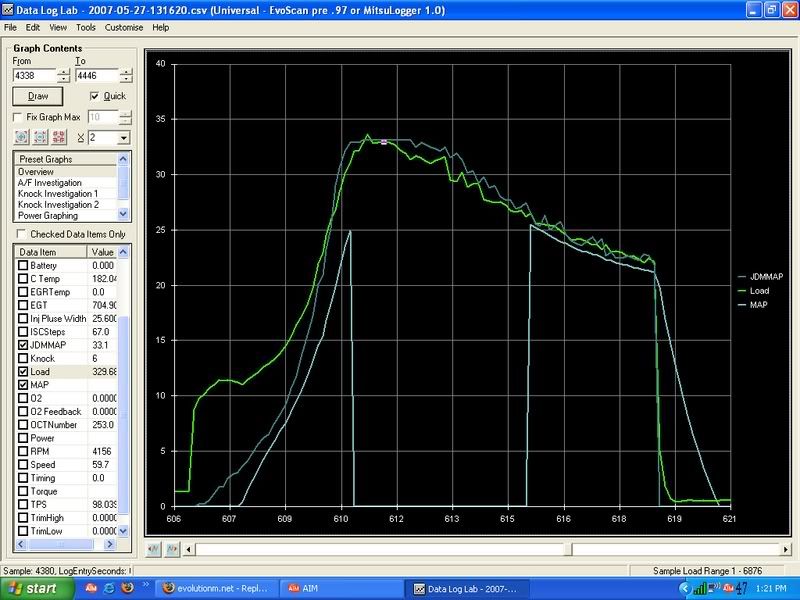
Task: Tick the Checked Data Items Only box
Action: click(22, 234)
